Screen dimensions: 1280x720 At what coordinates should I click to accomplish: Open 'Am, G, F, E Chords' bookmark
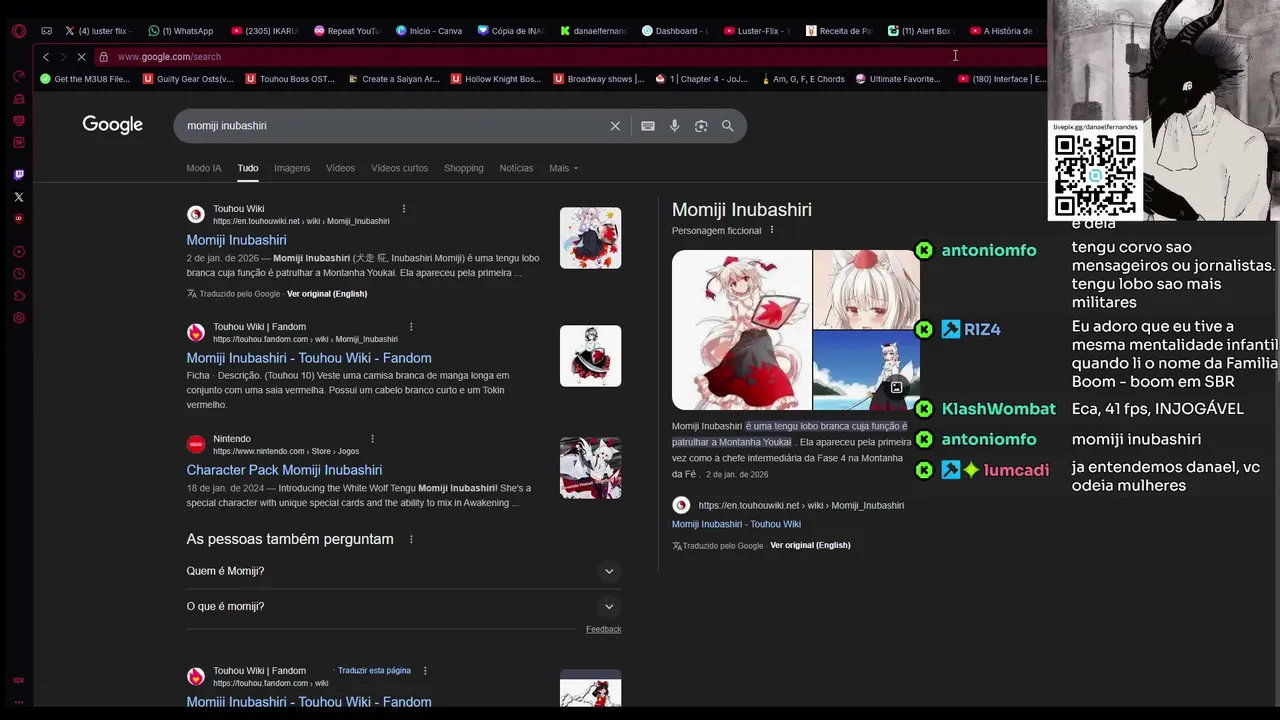click(x=803, y=79)
